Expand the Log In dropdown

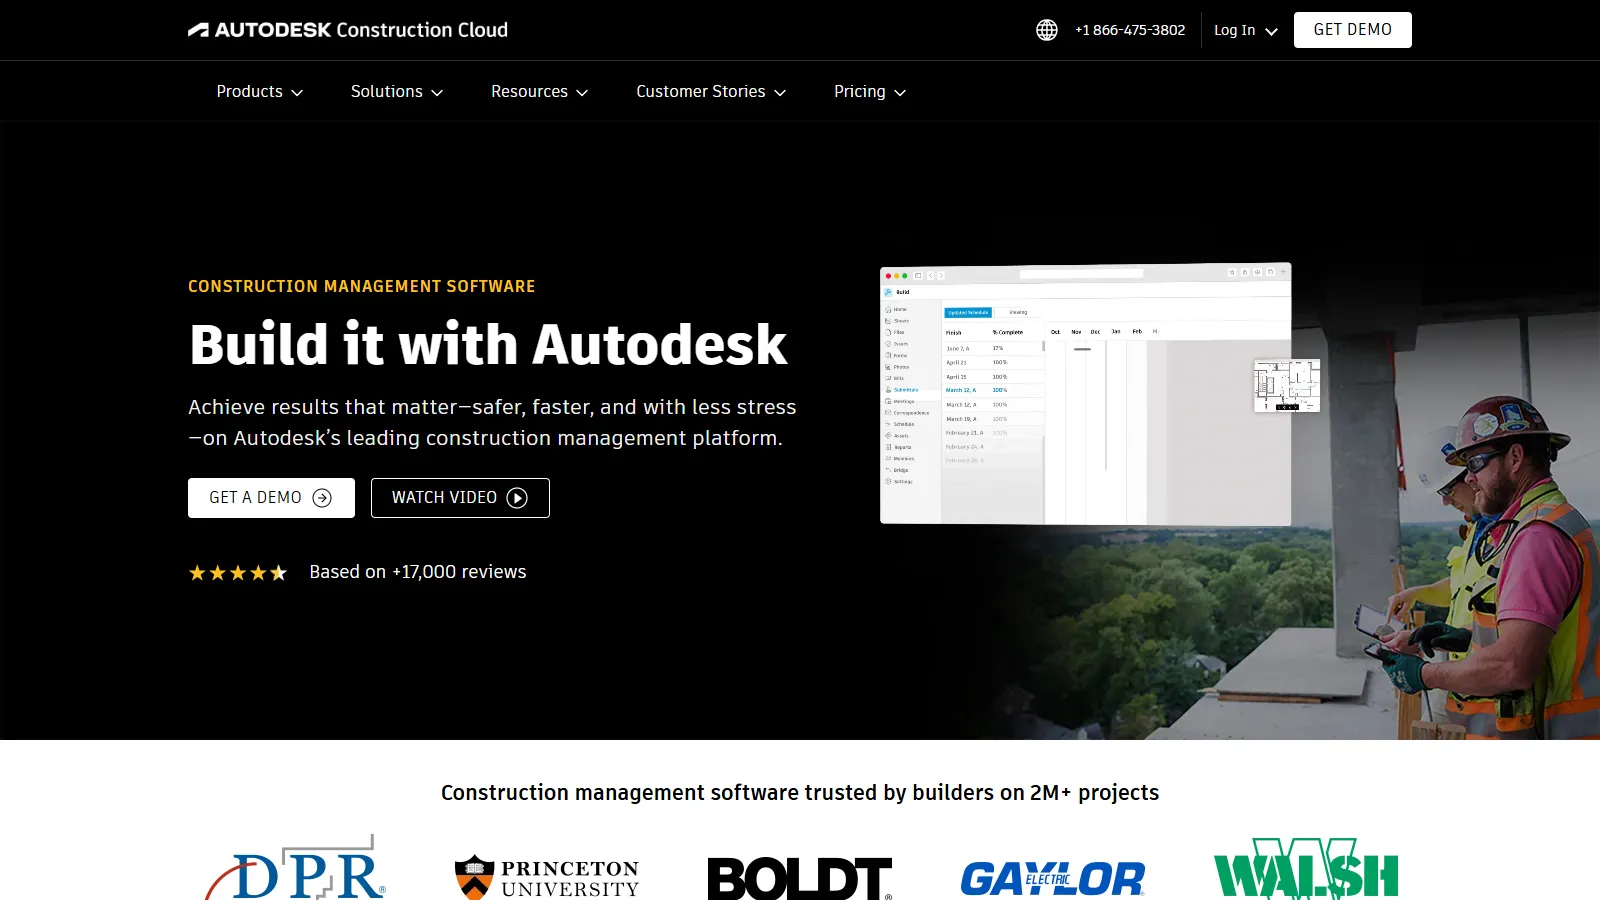[1243, 30]
